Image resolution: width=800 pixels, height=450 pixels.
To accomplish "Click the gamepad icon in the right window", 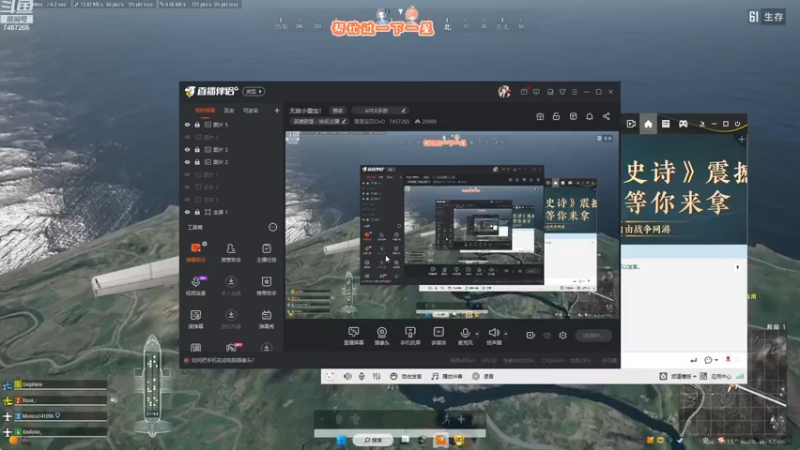I will click(683, 124).
